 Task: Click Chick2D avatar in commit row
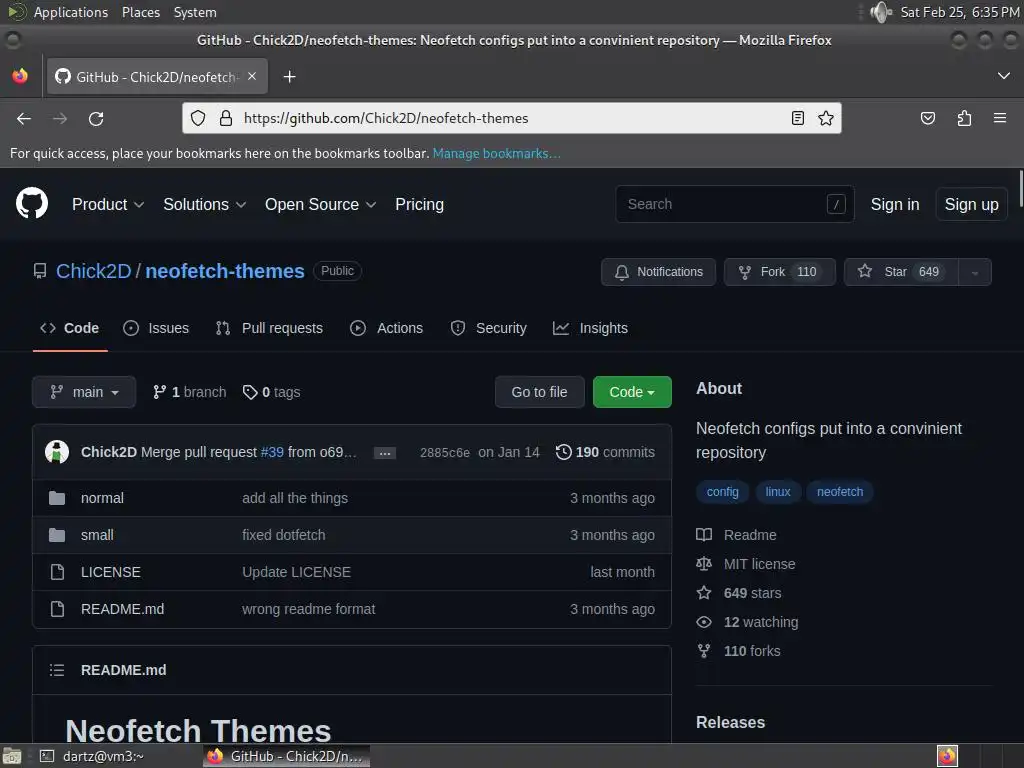pyautogui.click(x=57, y=452)
